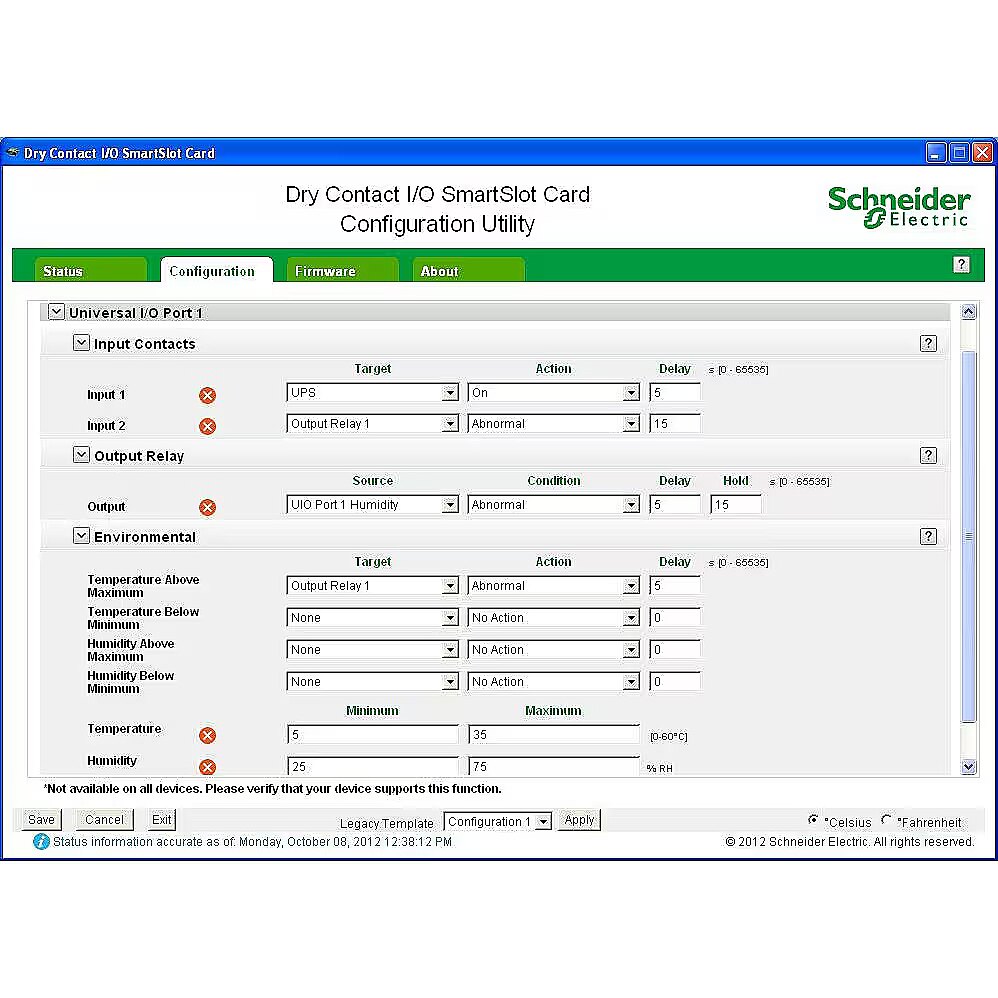Open Input 1 Action dropdown showing On
This screenshot has height=998, width=998.
click(553, 393)
